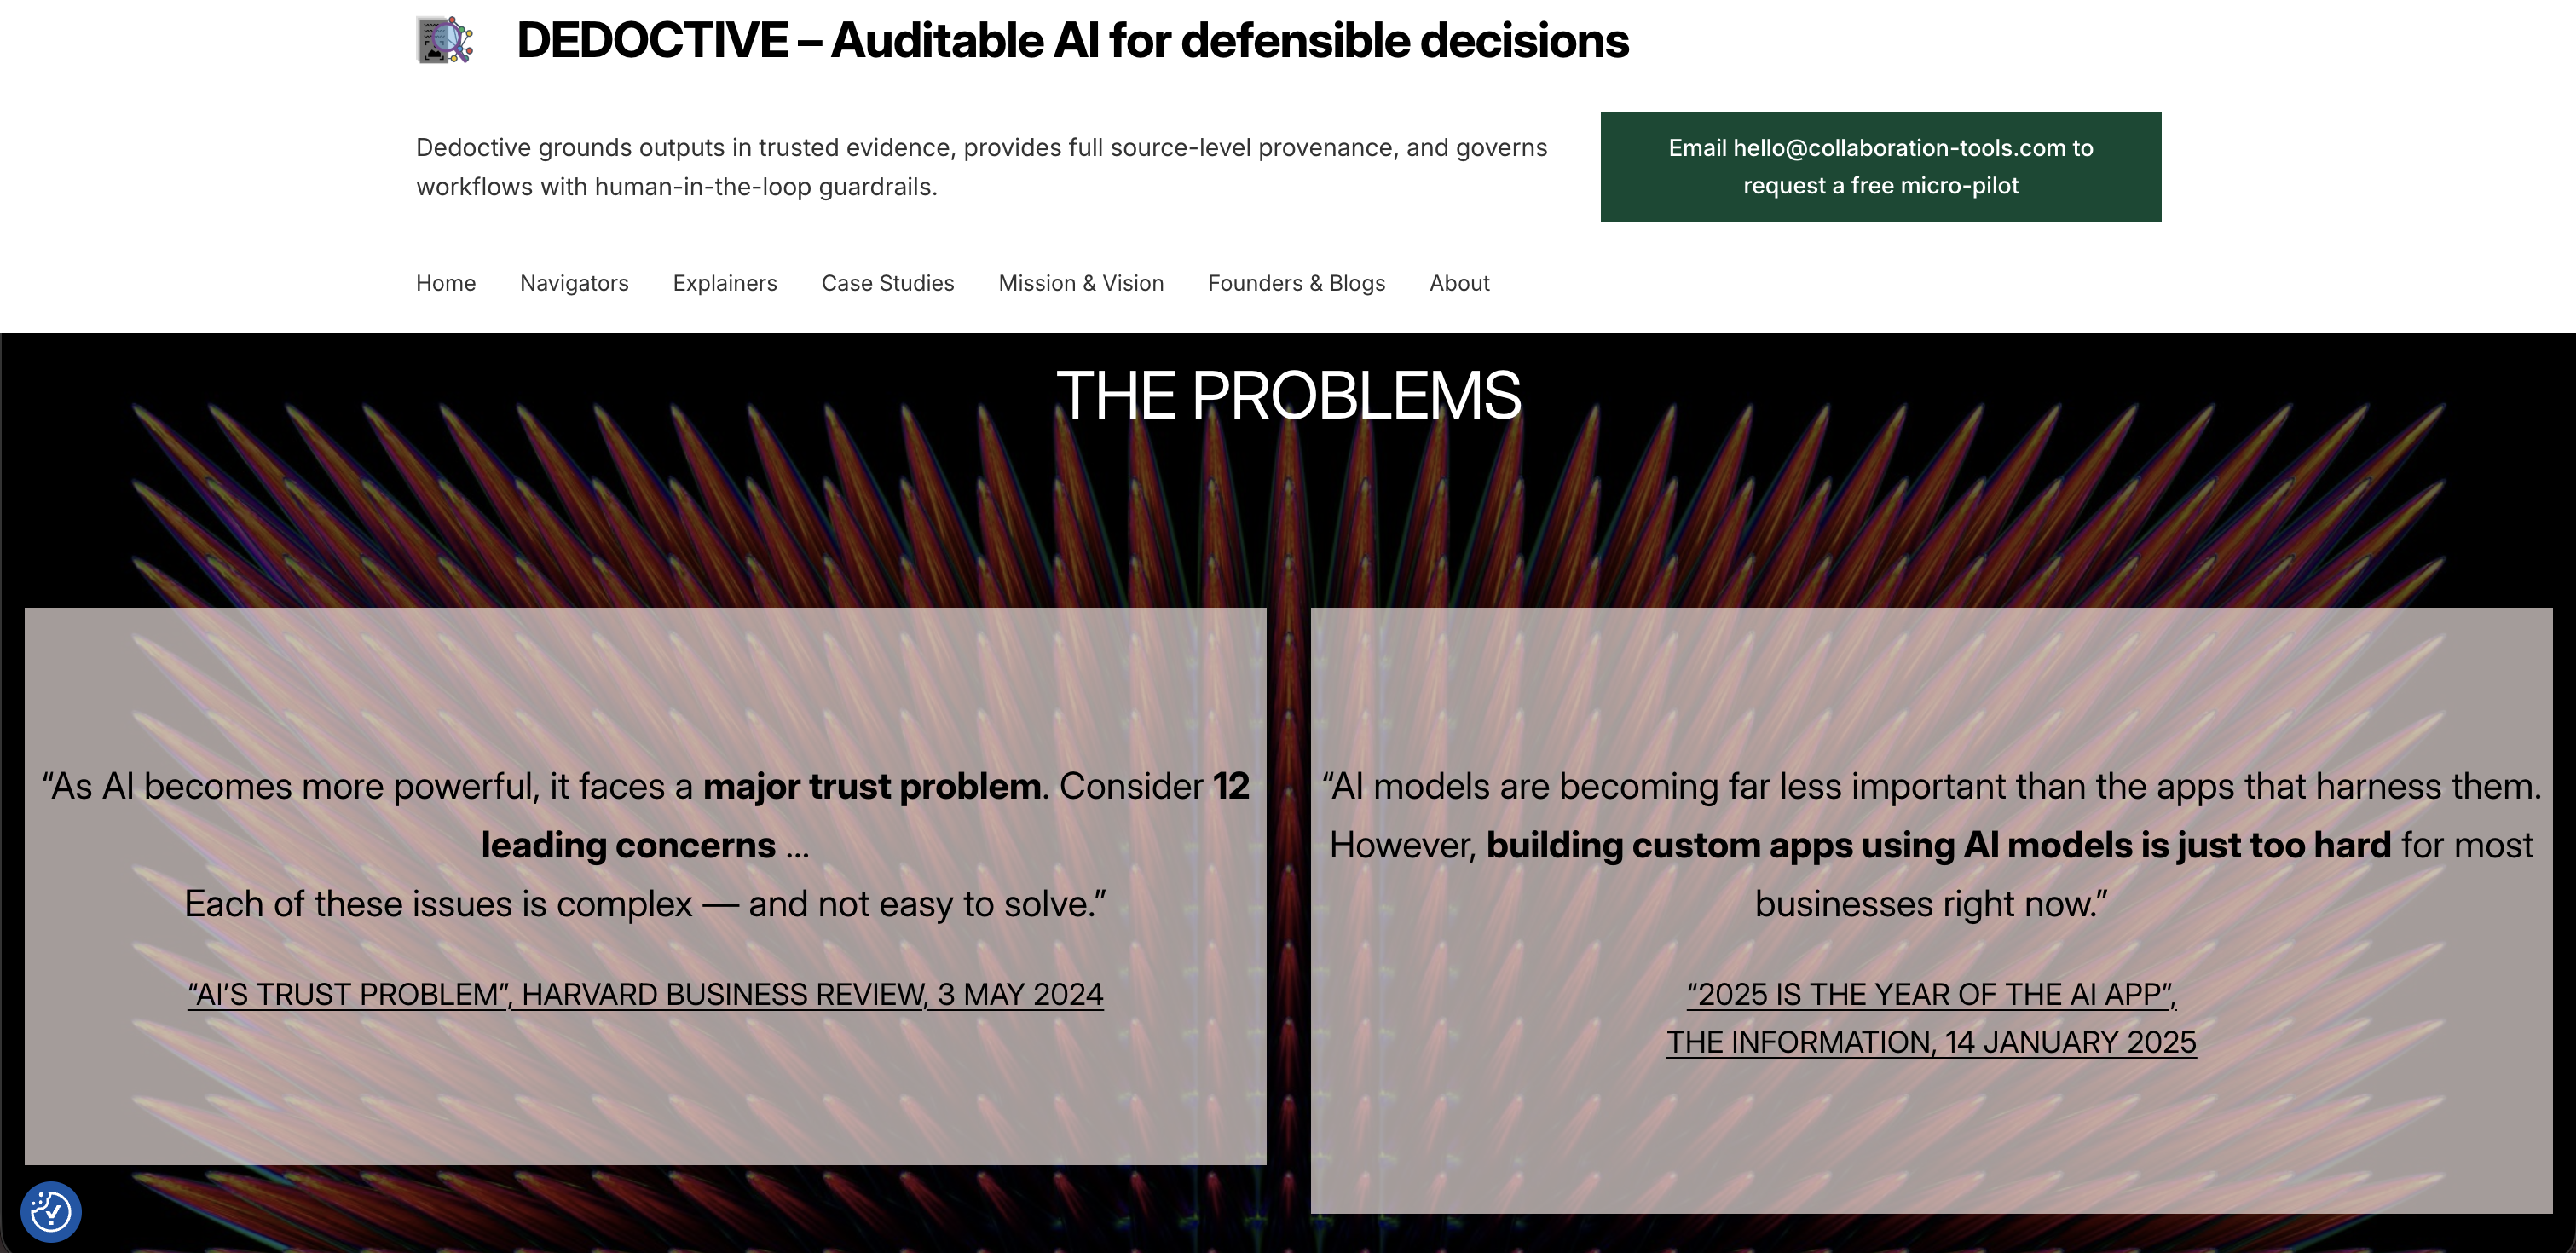2576x1253 pixels.
Task: Click the Dedoctive logo icon
Action: click(445, 40)
